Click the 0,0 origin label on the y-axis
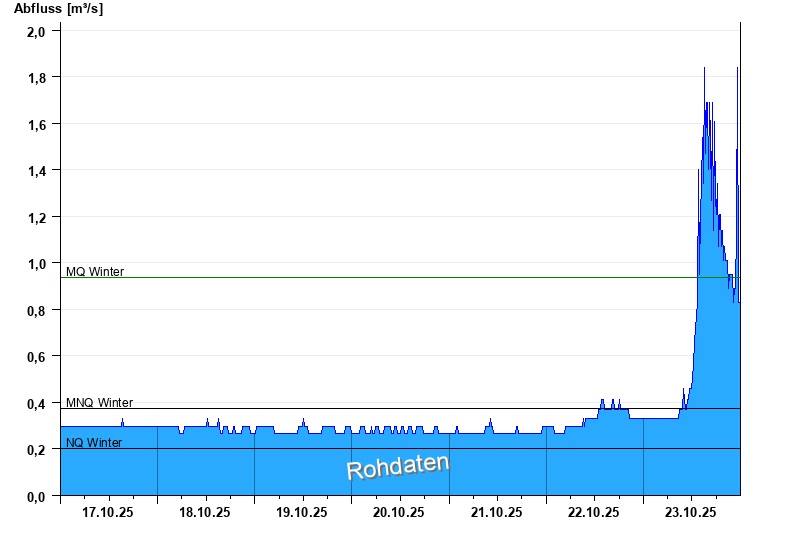This screenshot has width=800, height=550. coord(36,496)
